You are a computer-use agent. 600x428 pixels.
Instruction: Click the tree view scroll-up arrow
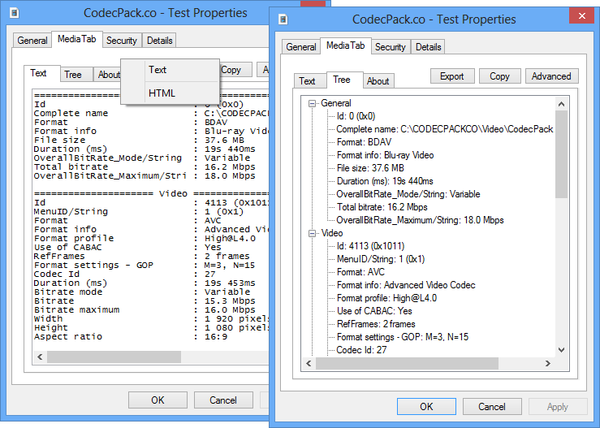[x=561, y=104]
